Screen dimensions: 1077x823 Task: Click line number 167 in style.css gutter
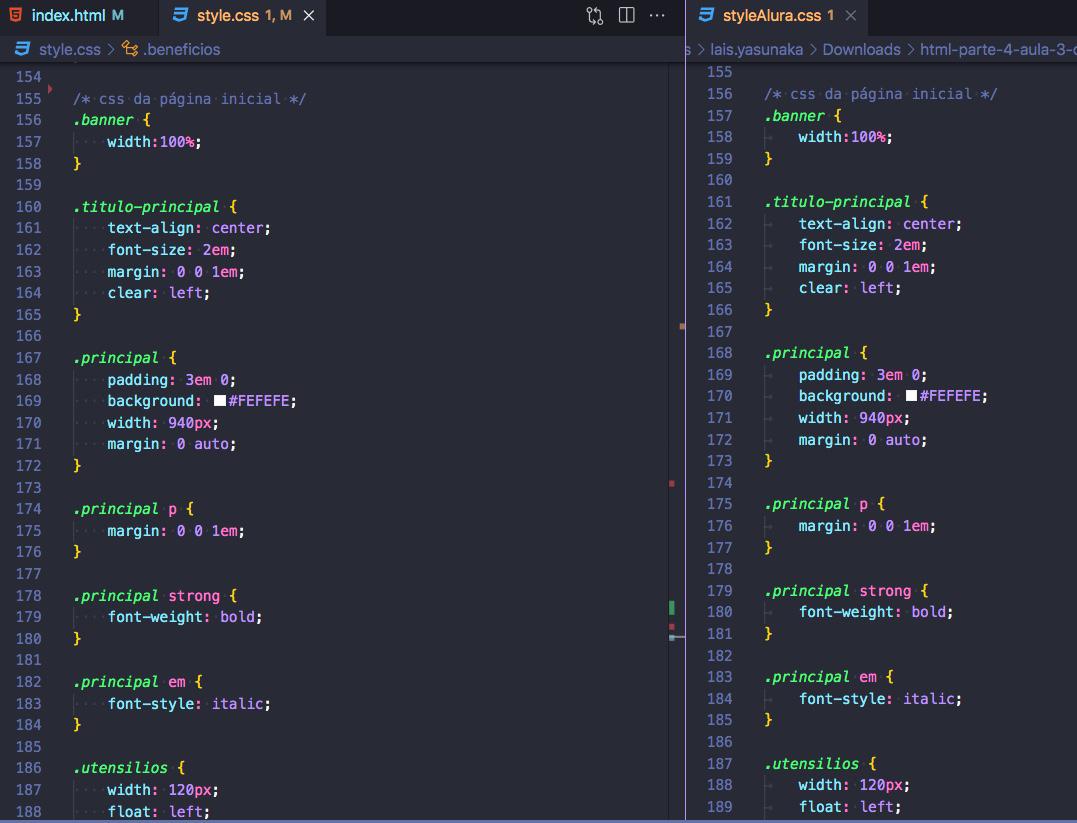28,358
